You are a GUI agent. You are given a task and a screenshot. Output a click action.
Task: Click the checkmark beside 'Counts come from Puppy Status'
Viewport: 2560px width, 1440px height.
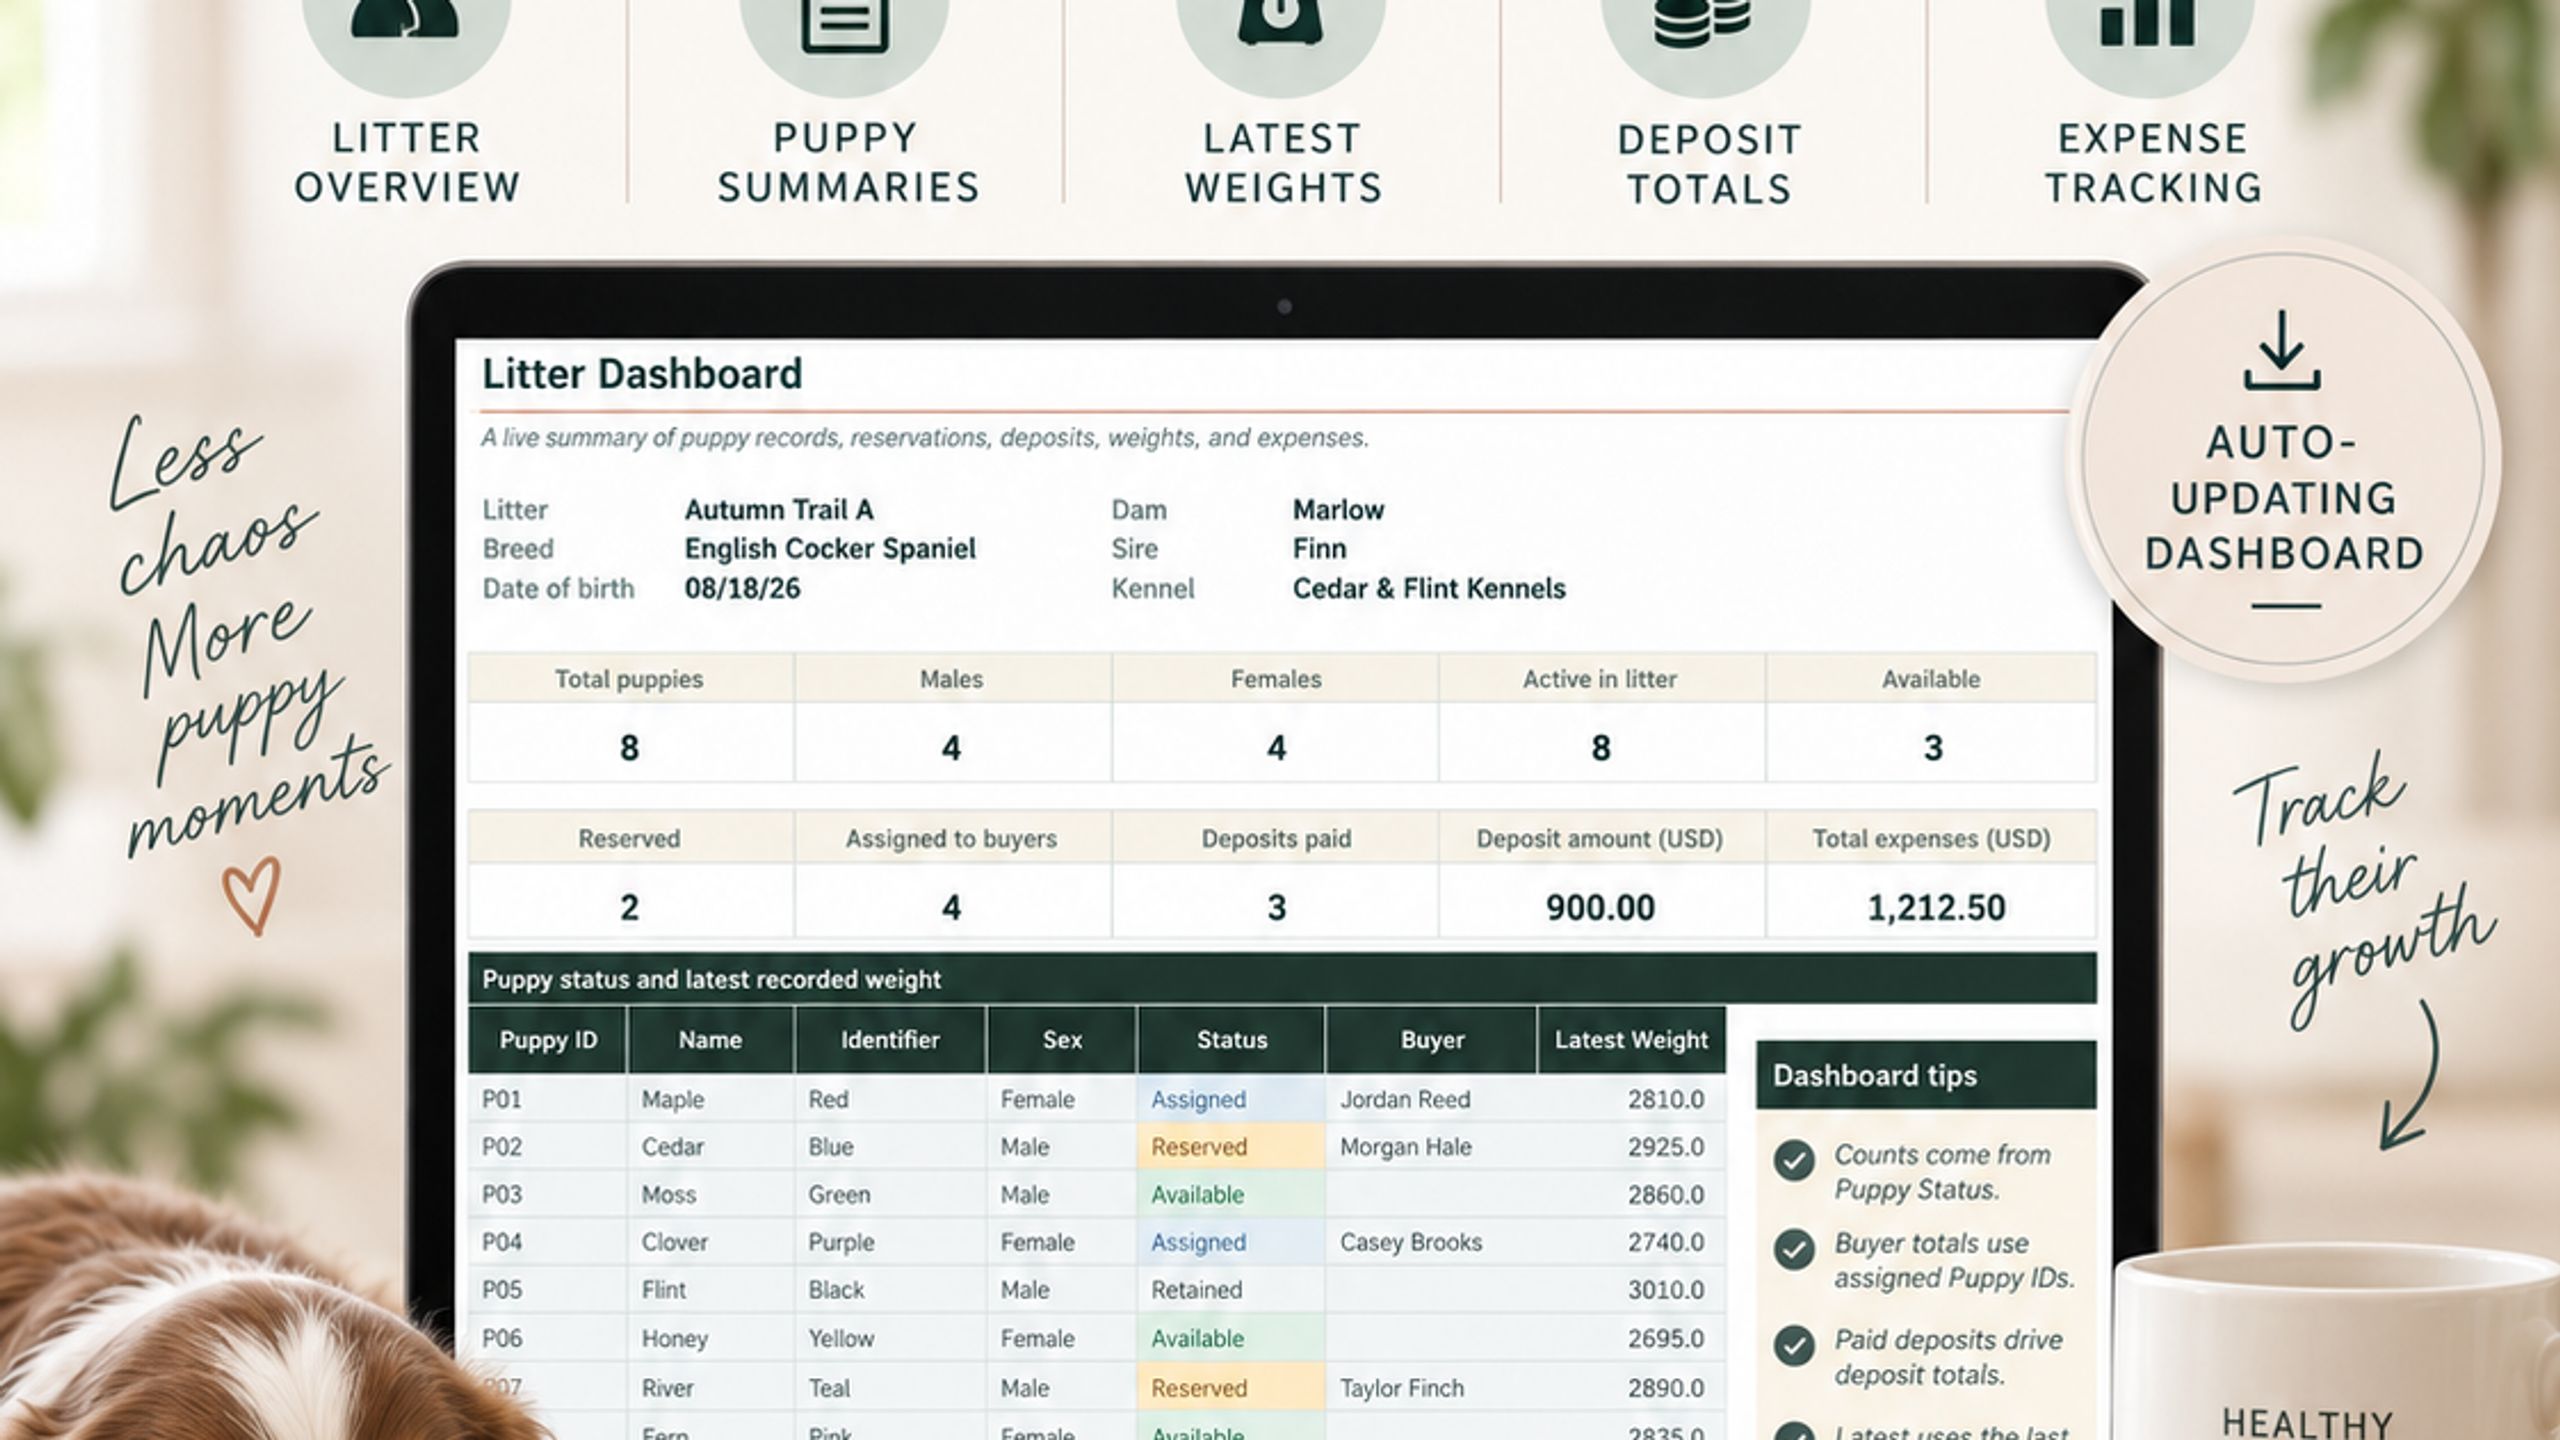click(1794, 1161)
